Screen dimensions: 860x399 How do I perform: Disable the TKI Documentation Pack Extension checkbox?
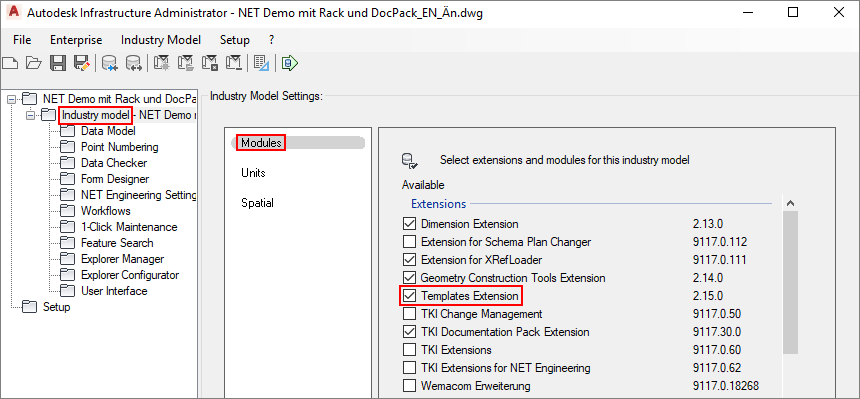click(409, 331)
